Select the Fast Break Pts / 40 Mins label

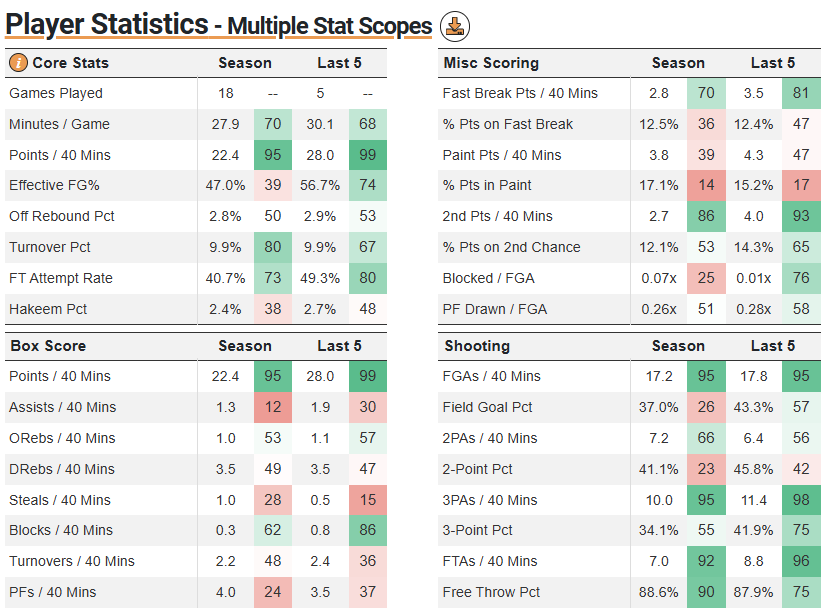pos(520,93)
